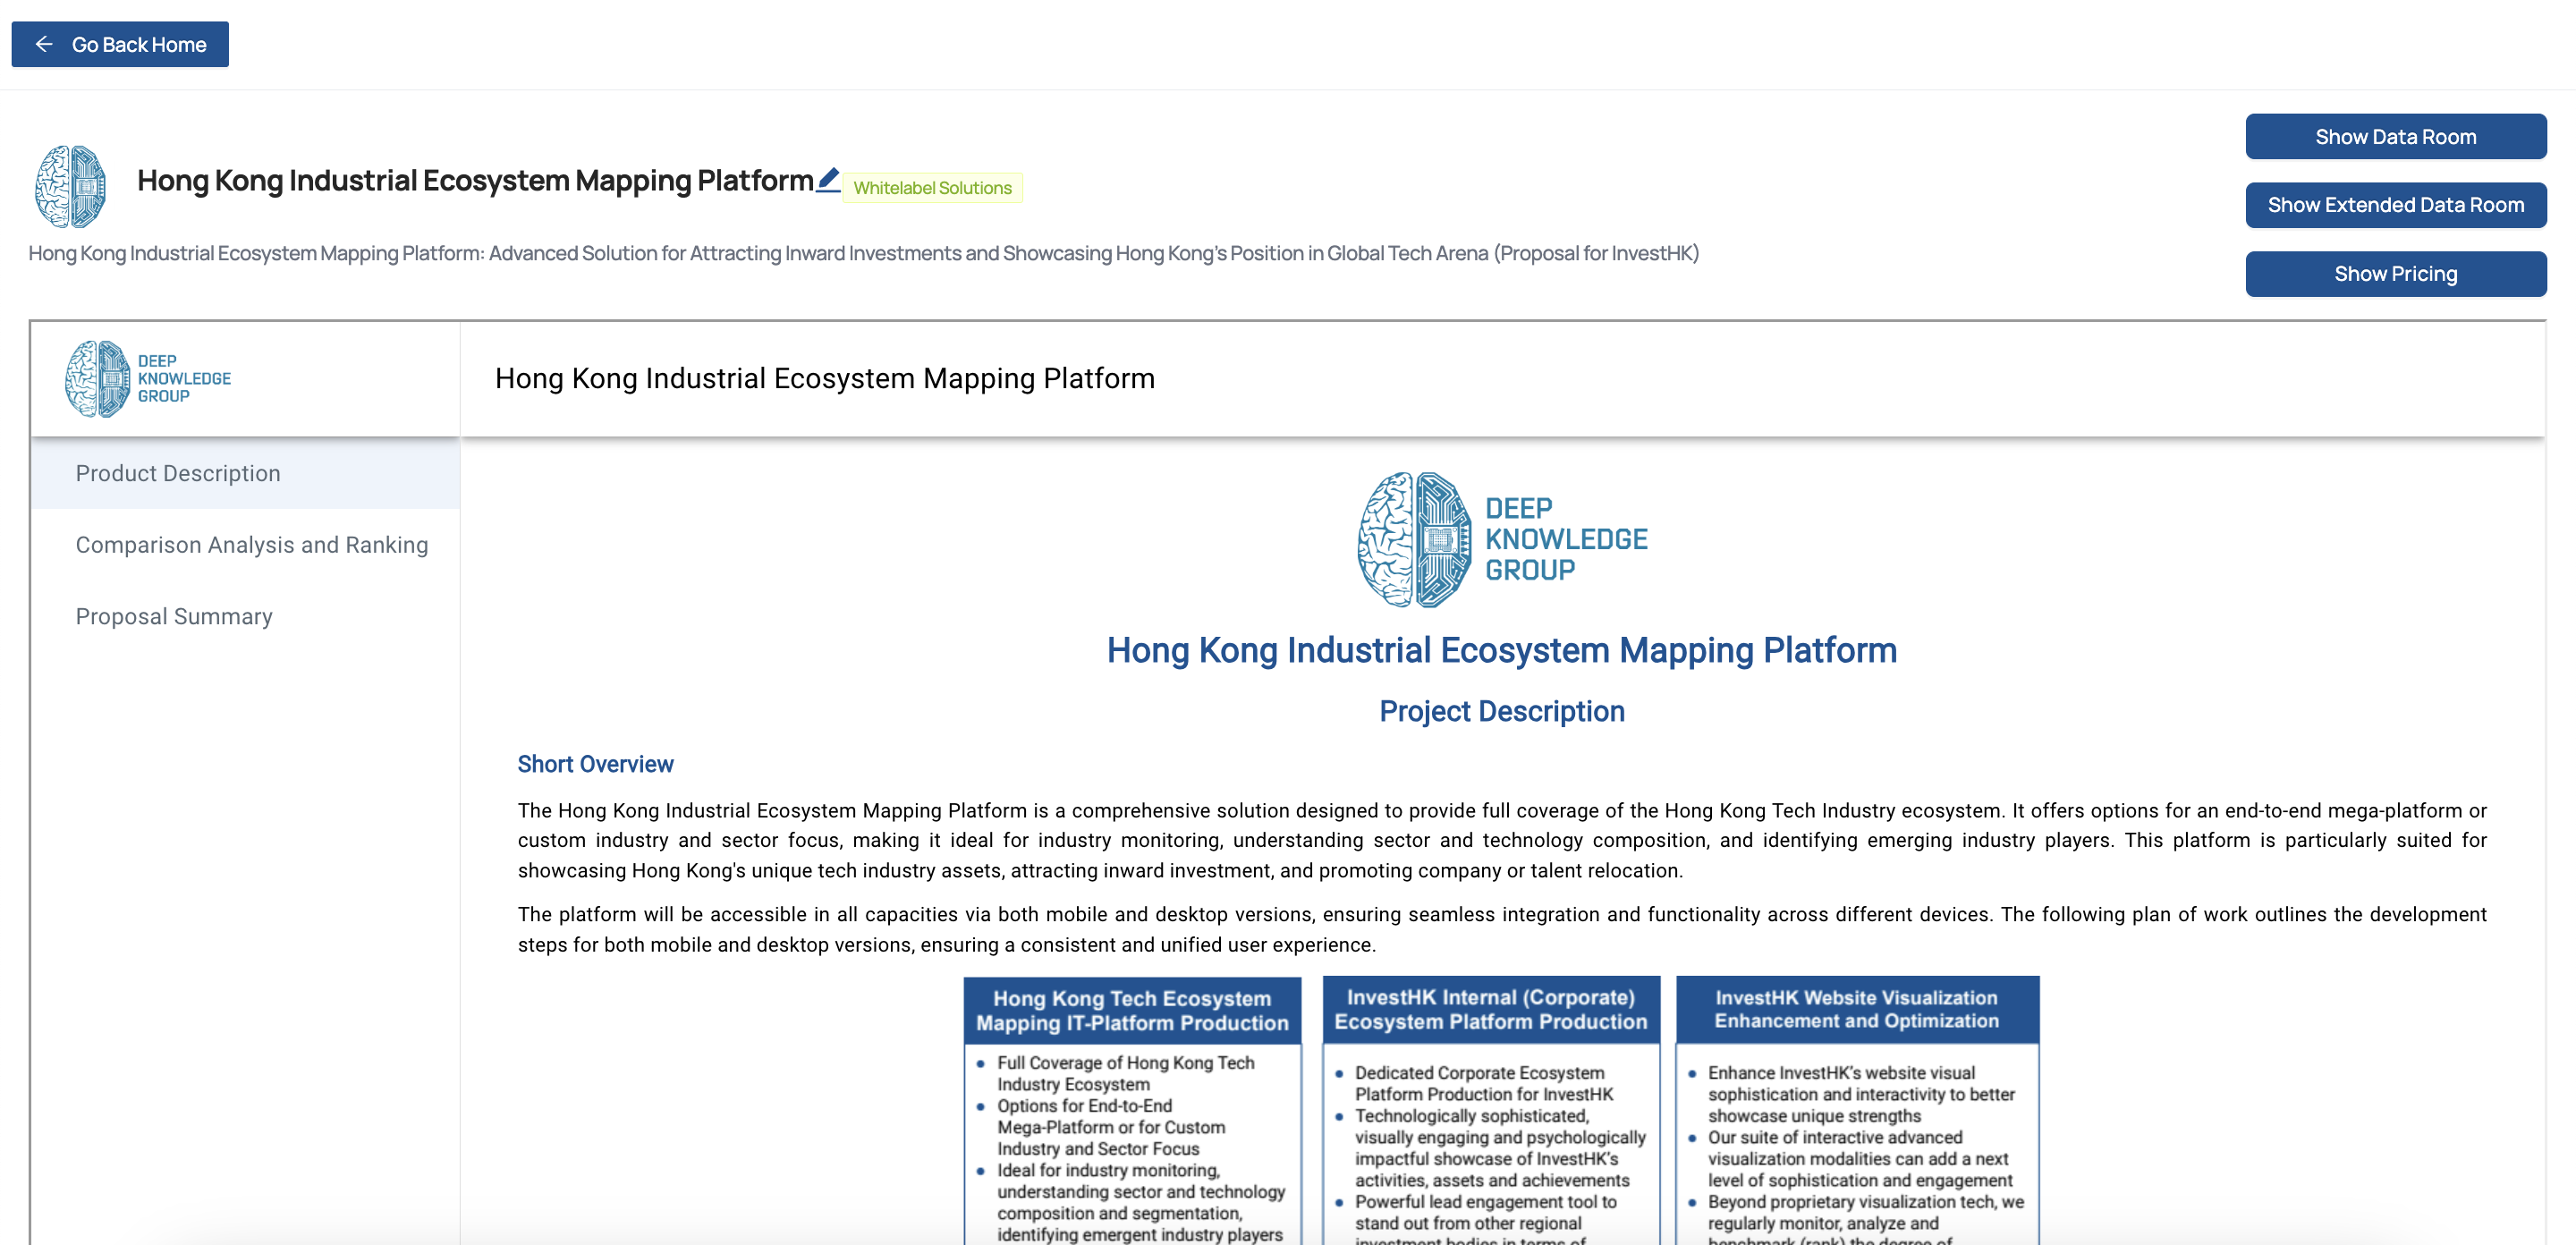Switch to Comparison Analysis and Ranking
Image resolution: width=2576 pixels, height=1245 pixels.
tap(252, 545)
